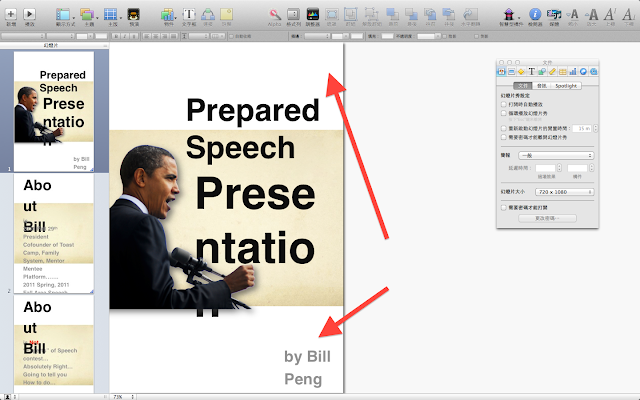Open the Adjust Image color histogram icon

[x=313, y=15]
